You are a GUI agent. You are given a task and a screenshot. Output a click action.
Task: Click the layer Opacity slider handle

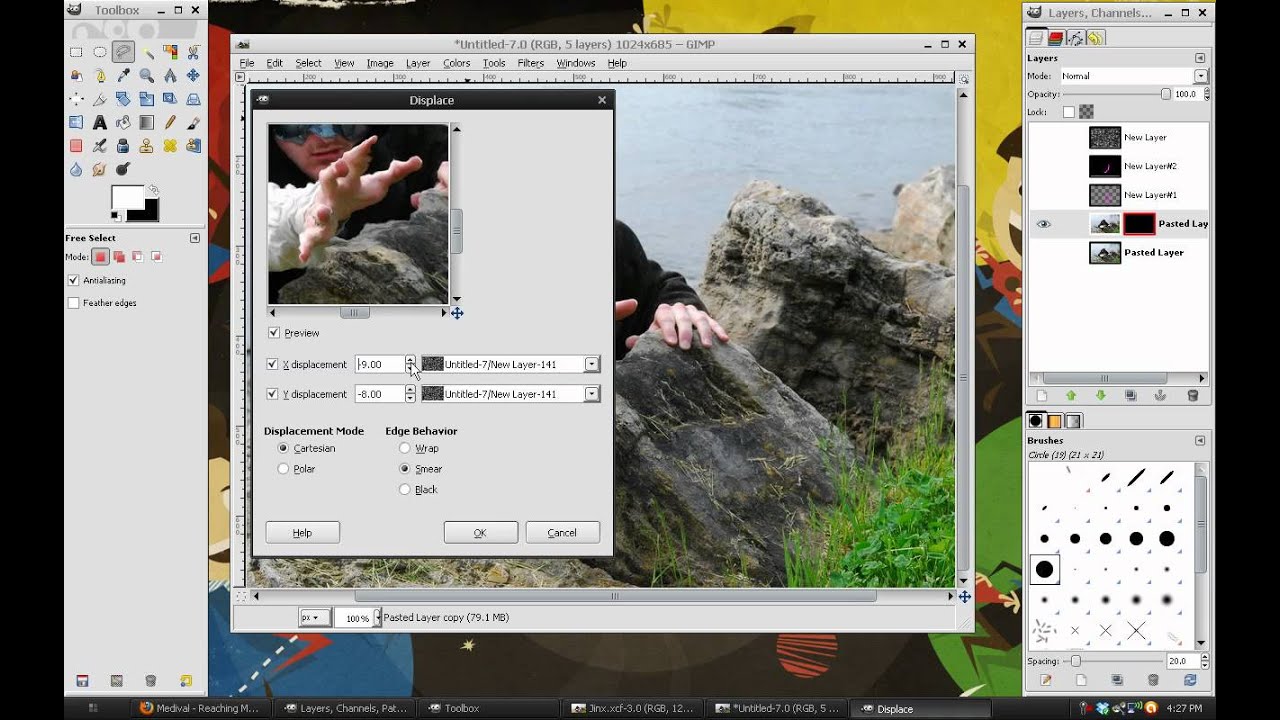pyautogui.click(x=1165, y=94)
